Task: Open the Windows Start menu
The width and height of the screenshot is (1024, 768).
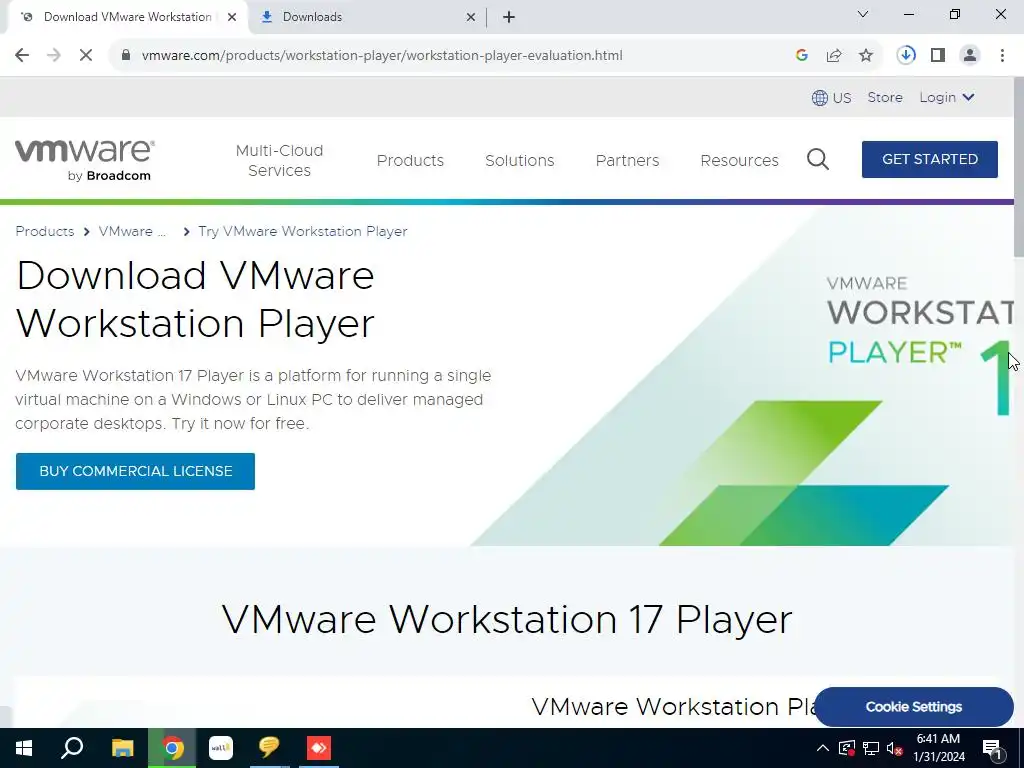Action: pyautogui.click(x=24, y=748)
